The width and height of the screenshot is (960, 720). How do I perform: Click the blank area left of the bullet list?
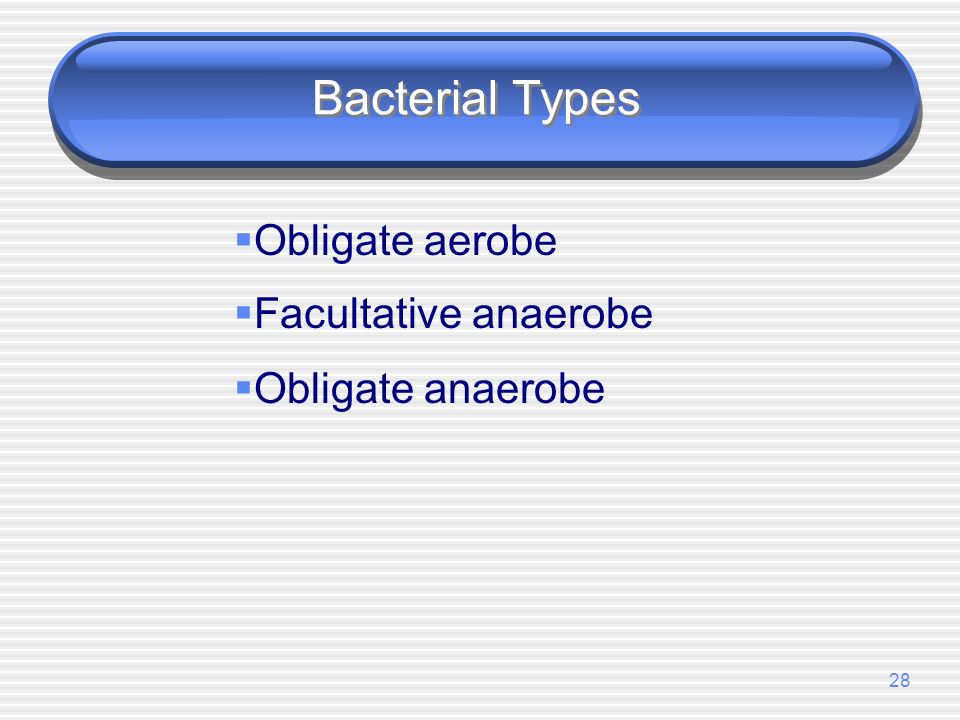(116, 313)
